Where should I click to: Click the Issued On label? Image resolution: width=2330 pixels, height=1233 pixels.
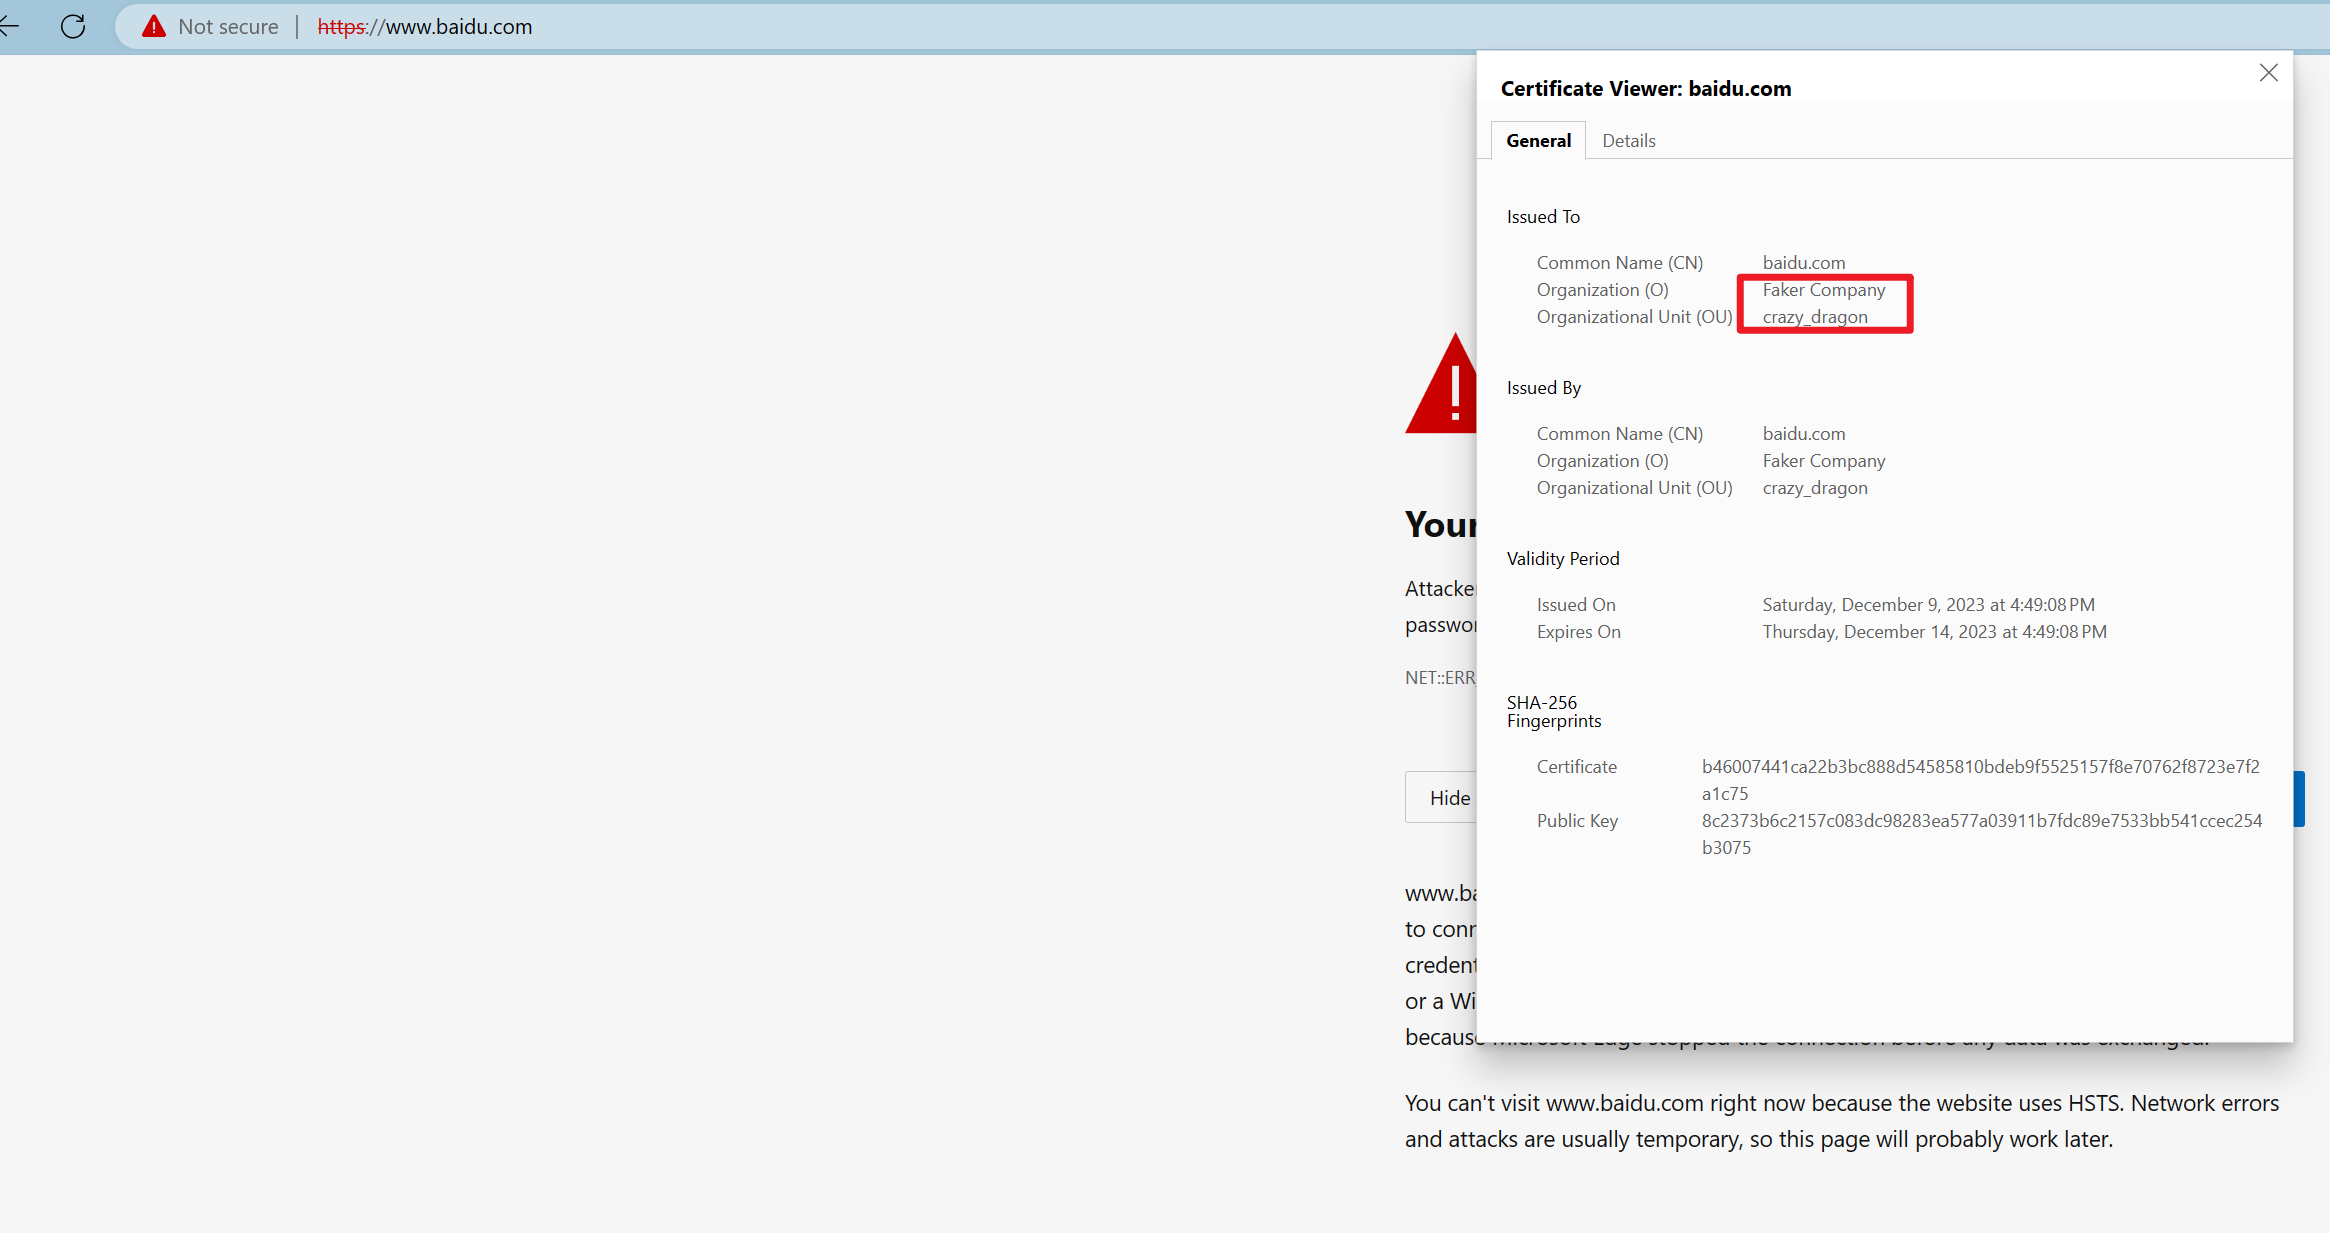(x=1576, y=605)
